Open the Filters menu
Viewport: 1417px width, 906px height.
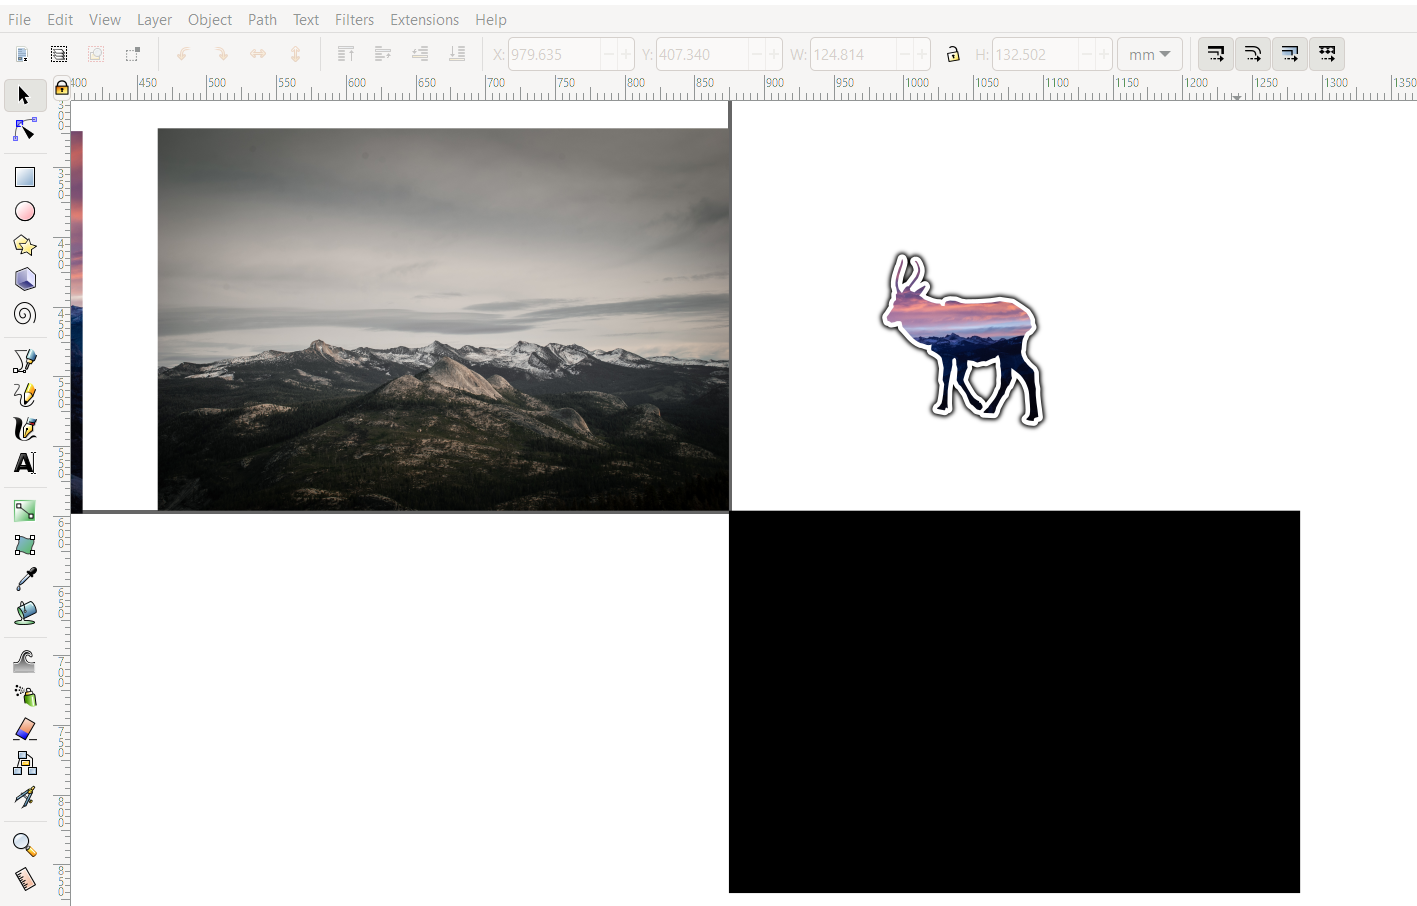(354, 19)
